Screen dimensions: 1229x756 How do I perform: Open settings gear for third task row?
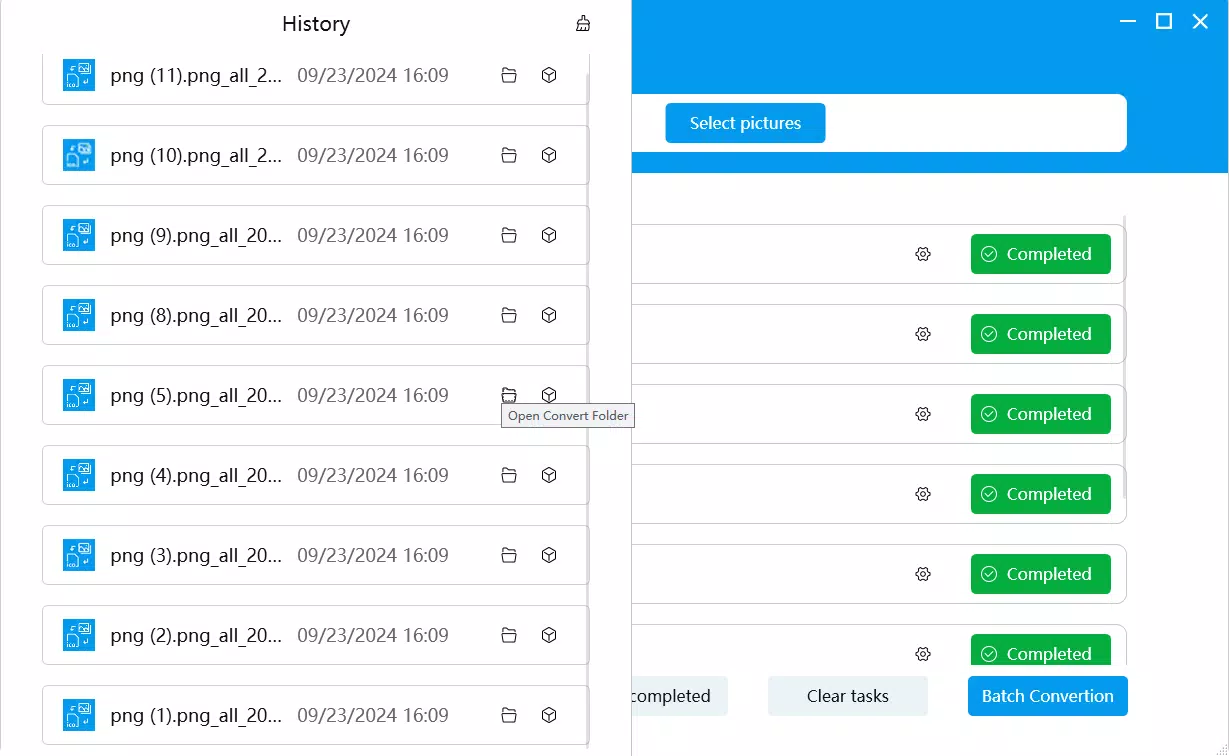coord(923,414)
